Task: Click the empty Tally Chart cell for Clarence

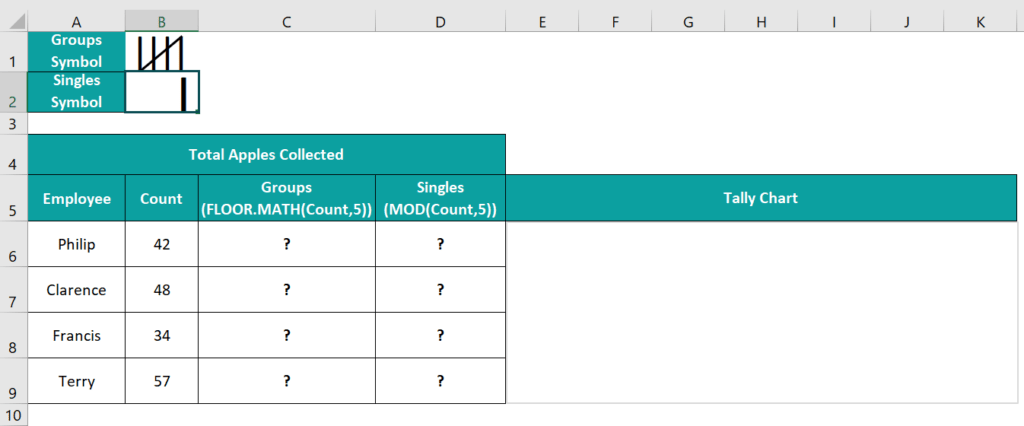Action: (761, 289)
